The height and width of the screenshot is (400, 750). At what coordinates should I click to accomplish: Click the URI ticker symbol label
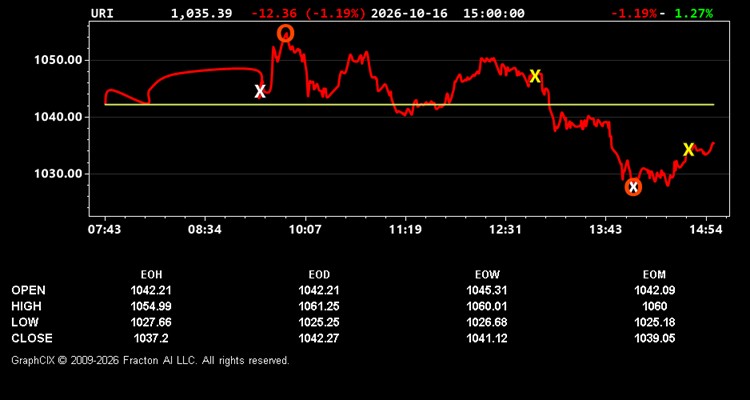pyautogui.click(x=102, y=13)
